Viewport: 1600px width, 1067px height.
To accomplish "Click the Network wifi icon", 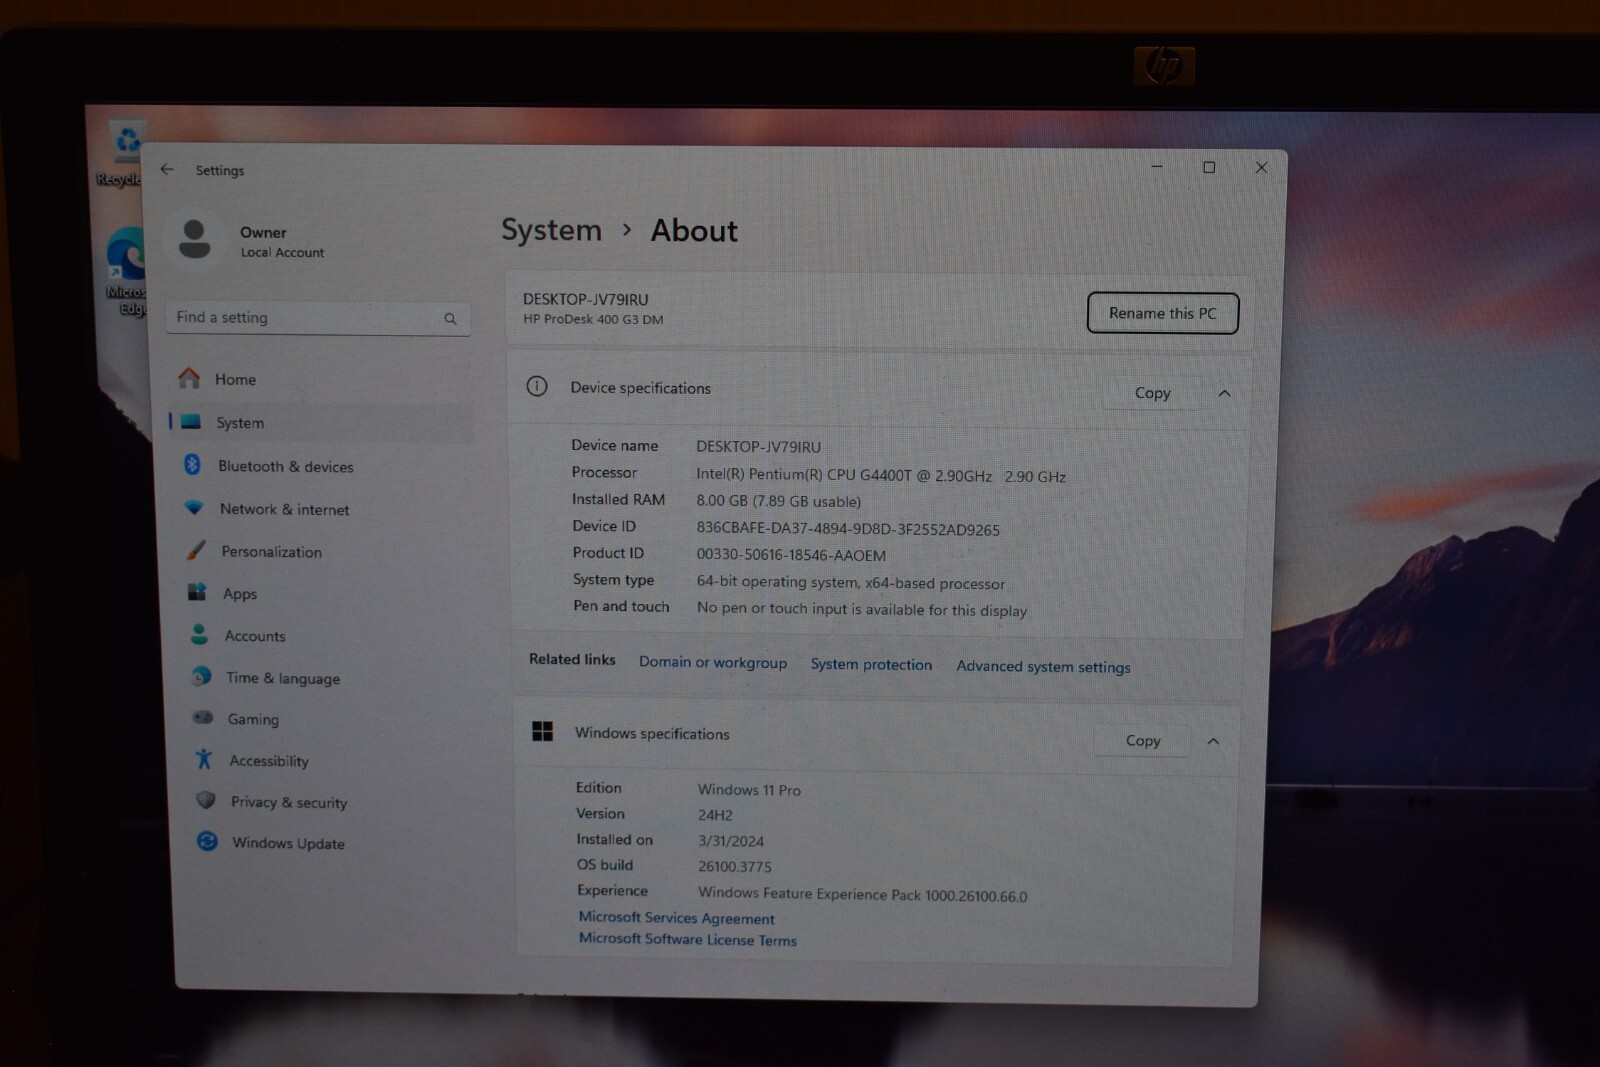I will 194,507.
